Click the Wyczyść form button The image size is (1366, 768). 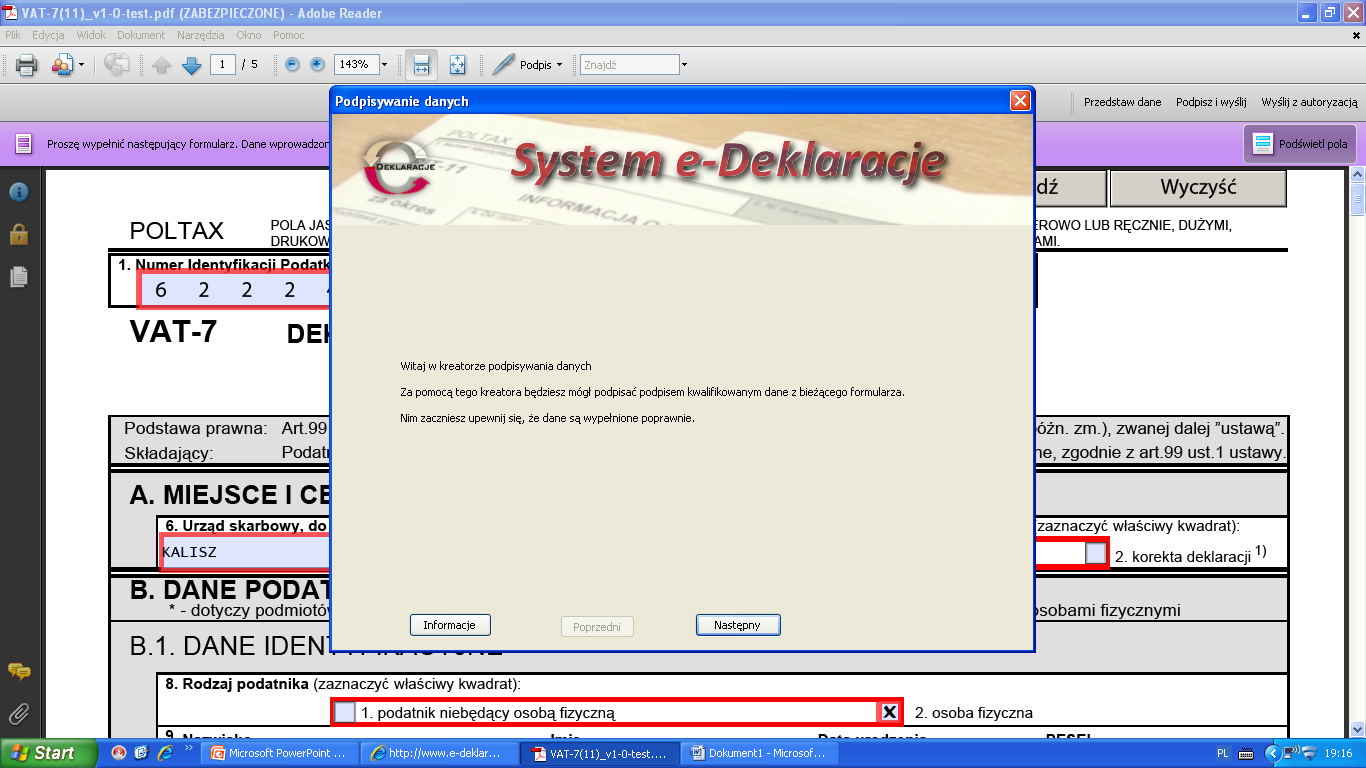[1198, 187]
